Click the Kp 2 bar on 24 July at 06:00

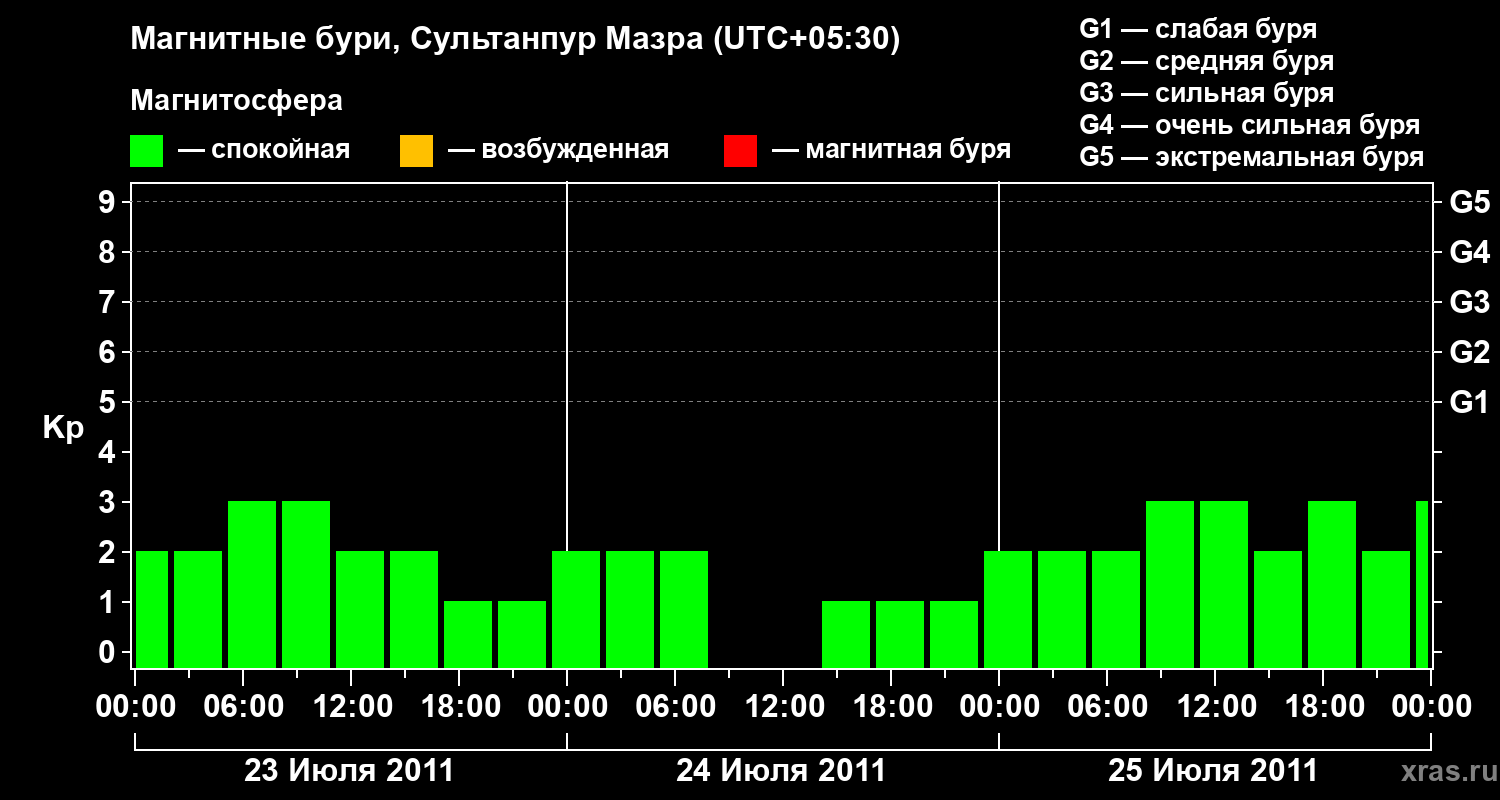684,609
